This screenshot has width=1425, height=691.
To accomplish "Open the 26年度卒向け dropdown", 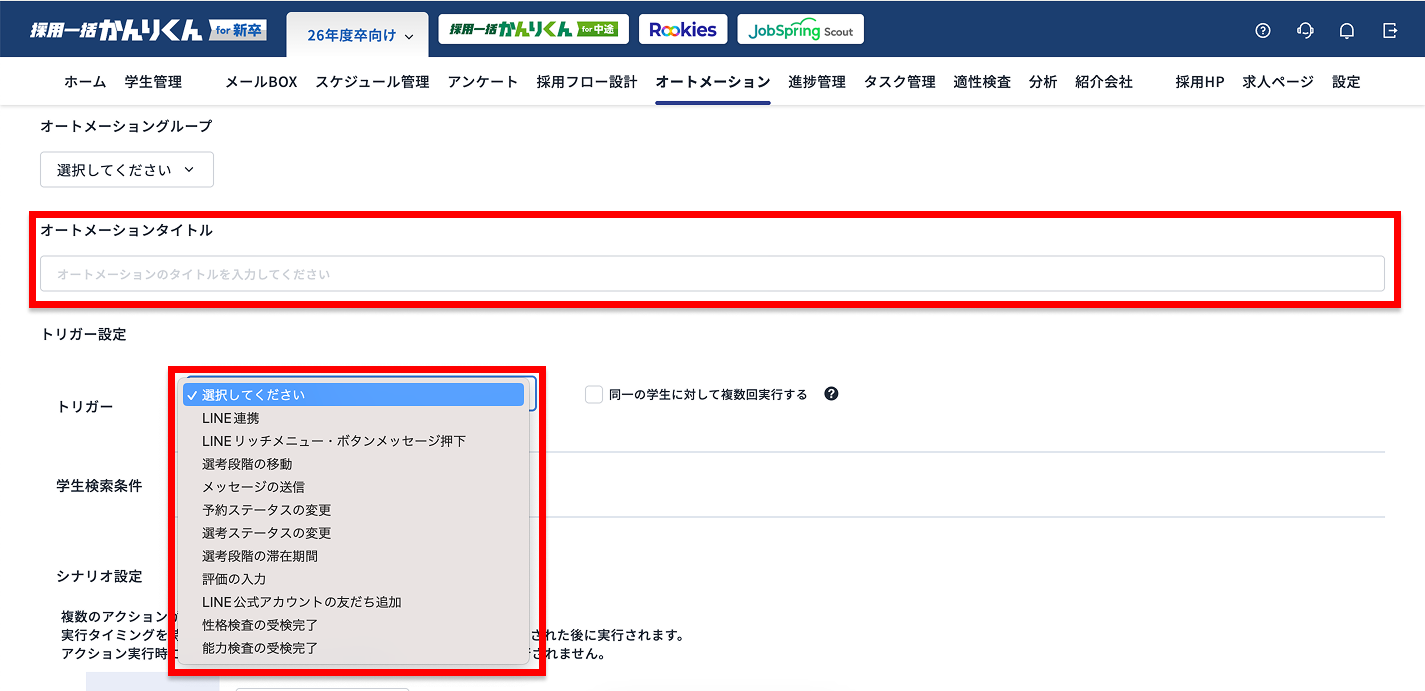I will (357, 33).
